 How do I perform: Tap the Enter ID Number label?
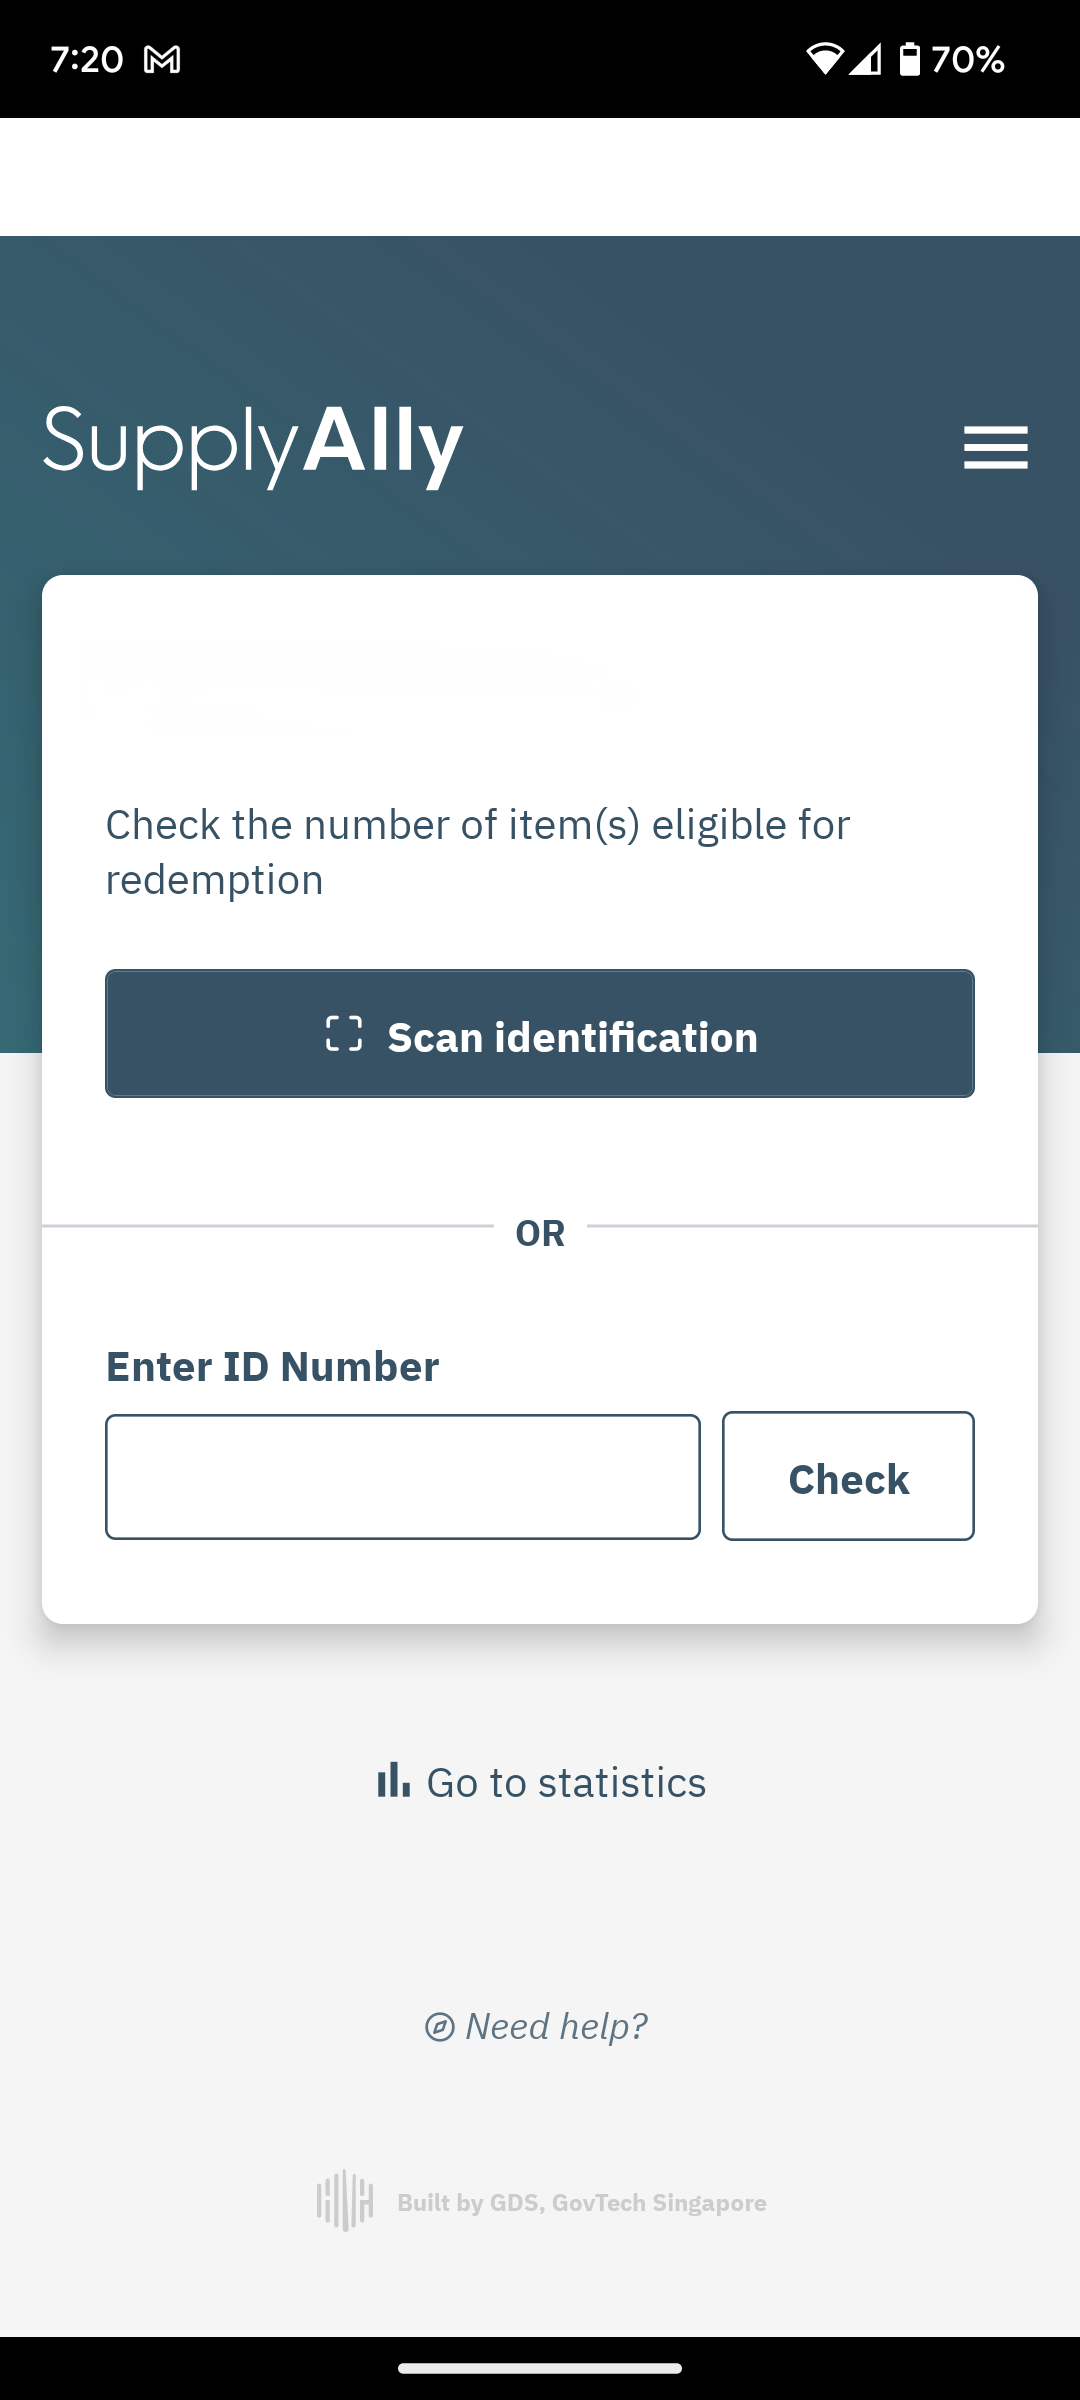click(273, 1367)
